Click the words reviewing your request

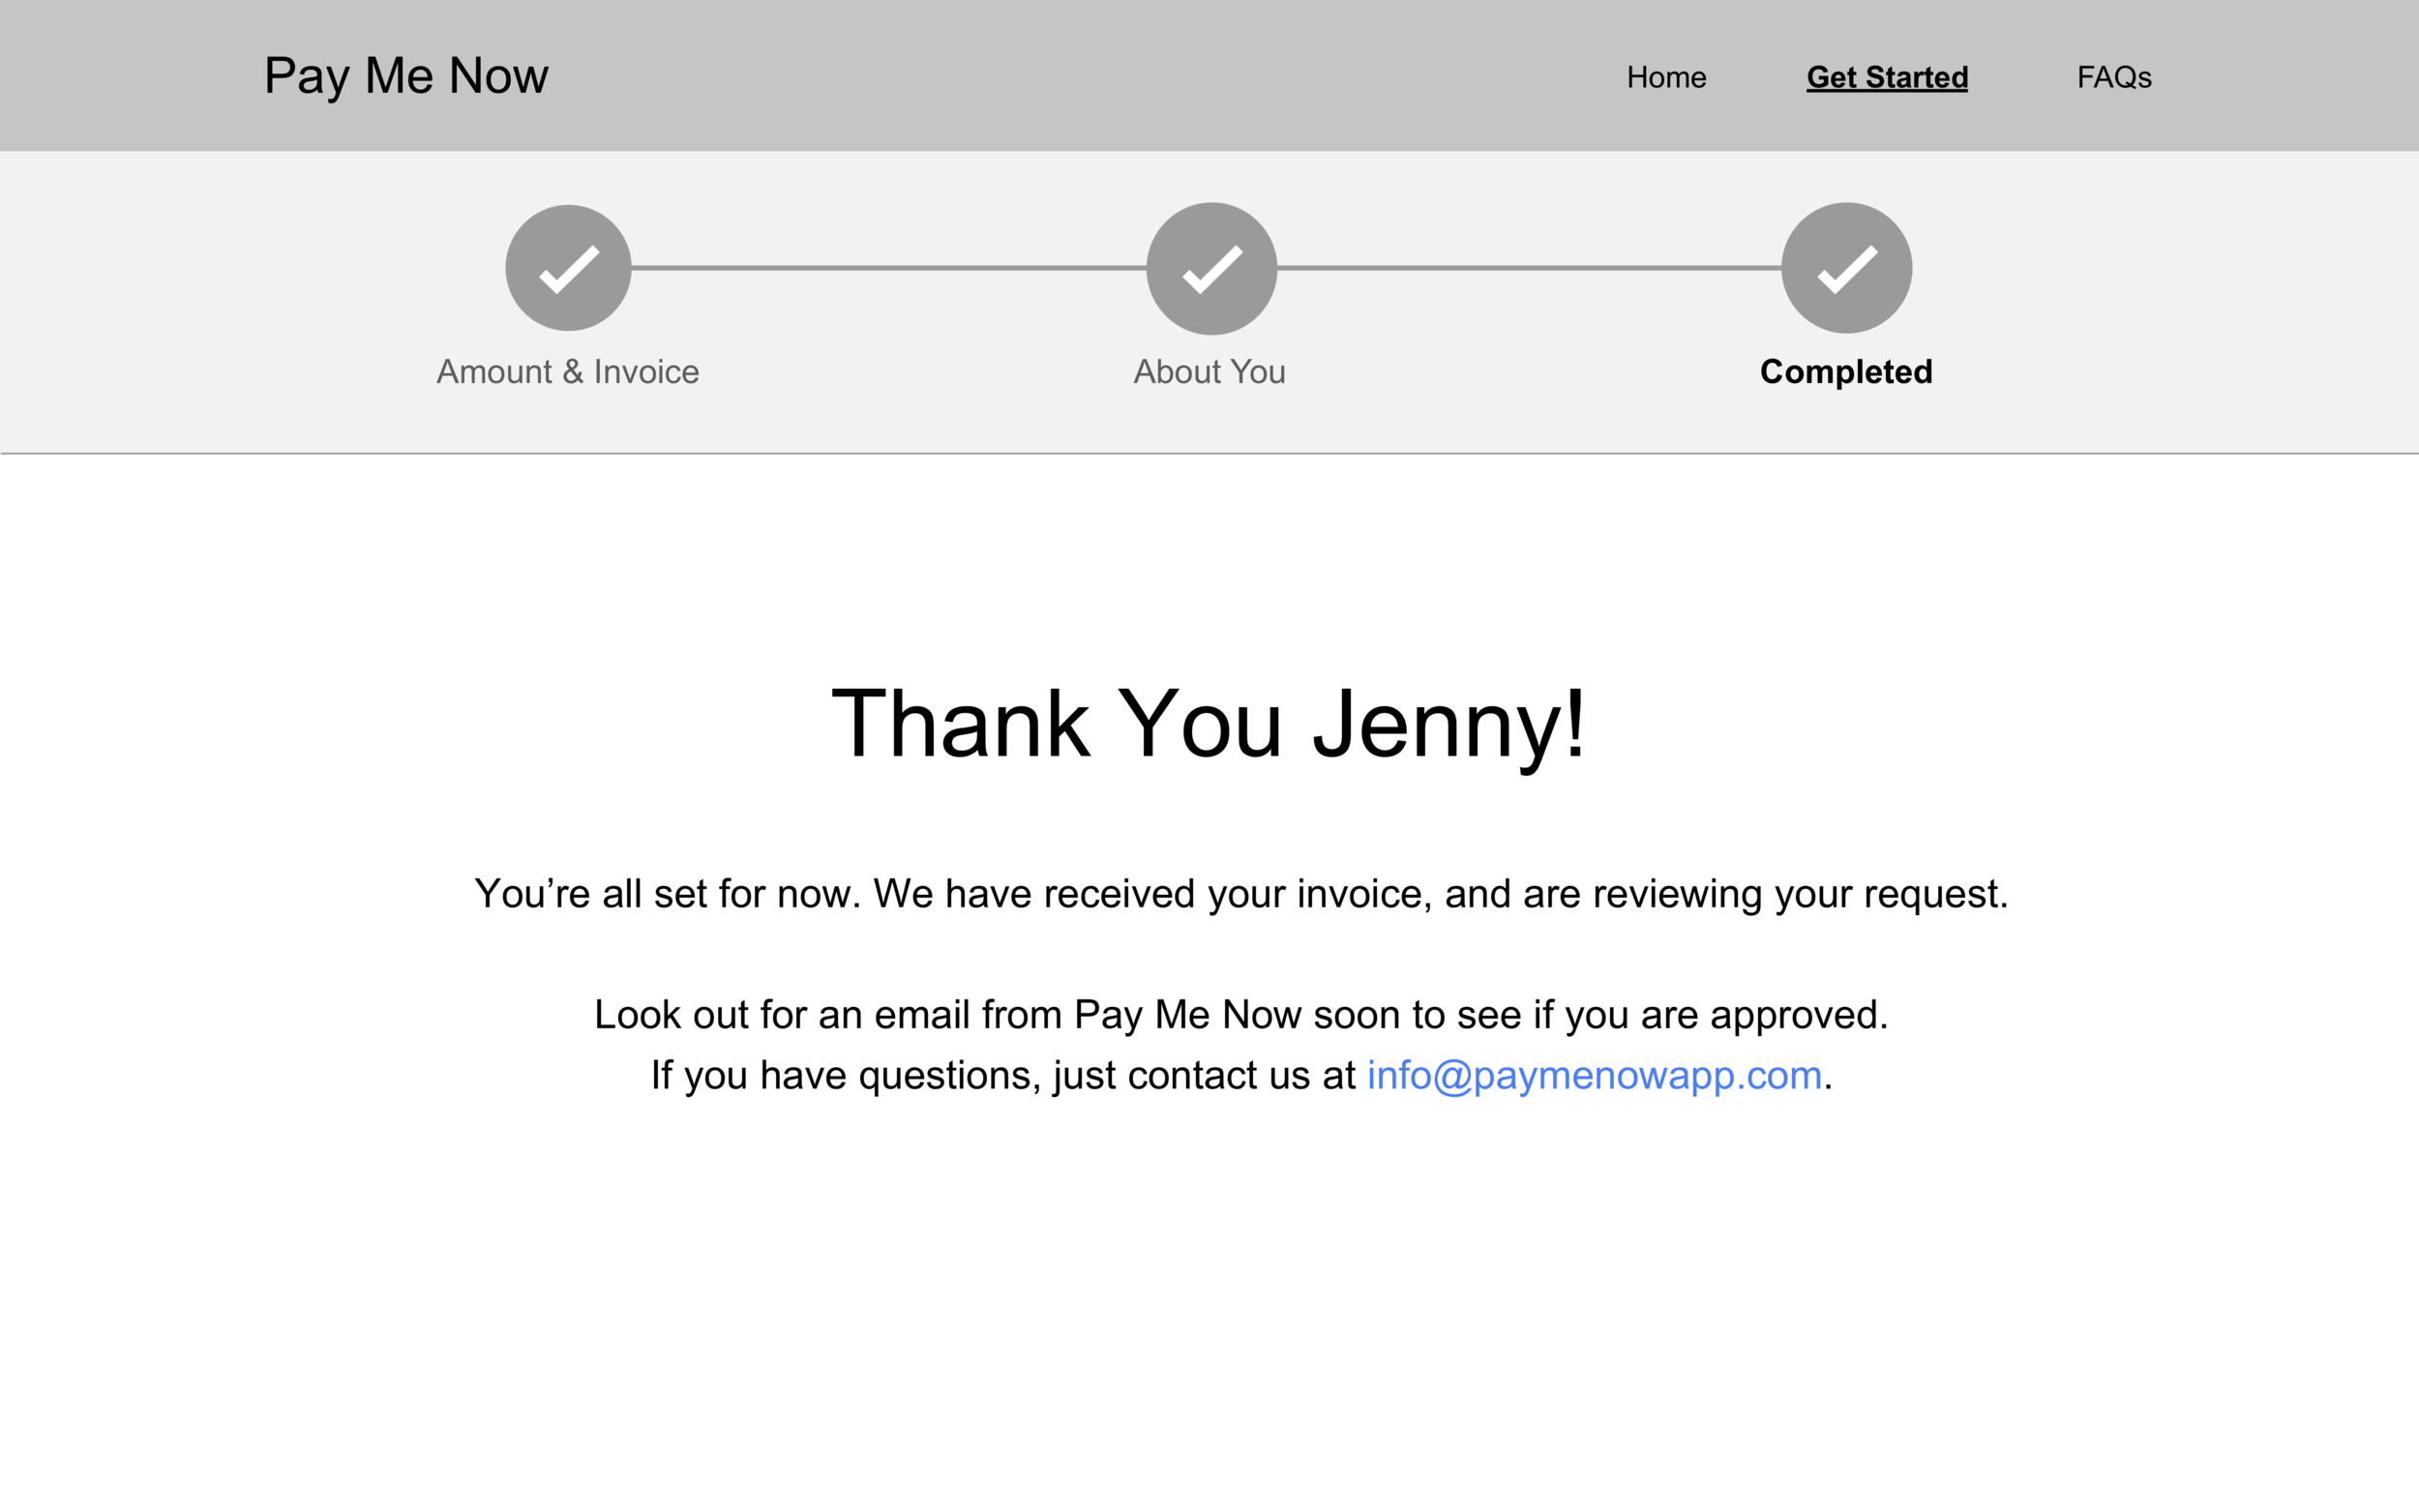coord(1800,893)
